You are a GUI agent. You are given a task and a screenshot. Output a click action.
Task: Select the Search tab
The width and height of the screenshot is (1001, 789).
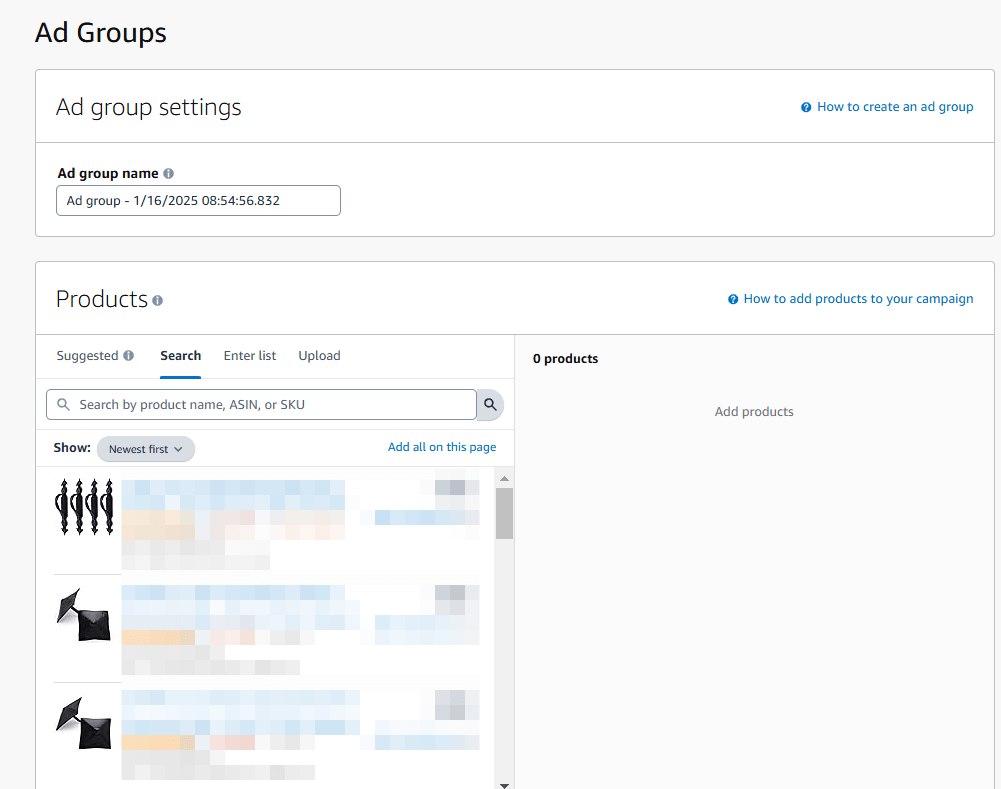pos(180,356)
